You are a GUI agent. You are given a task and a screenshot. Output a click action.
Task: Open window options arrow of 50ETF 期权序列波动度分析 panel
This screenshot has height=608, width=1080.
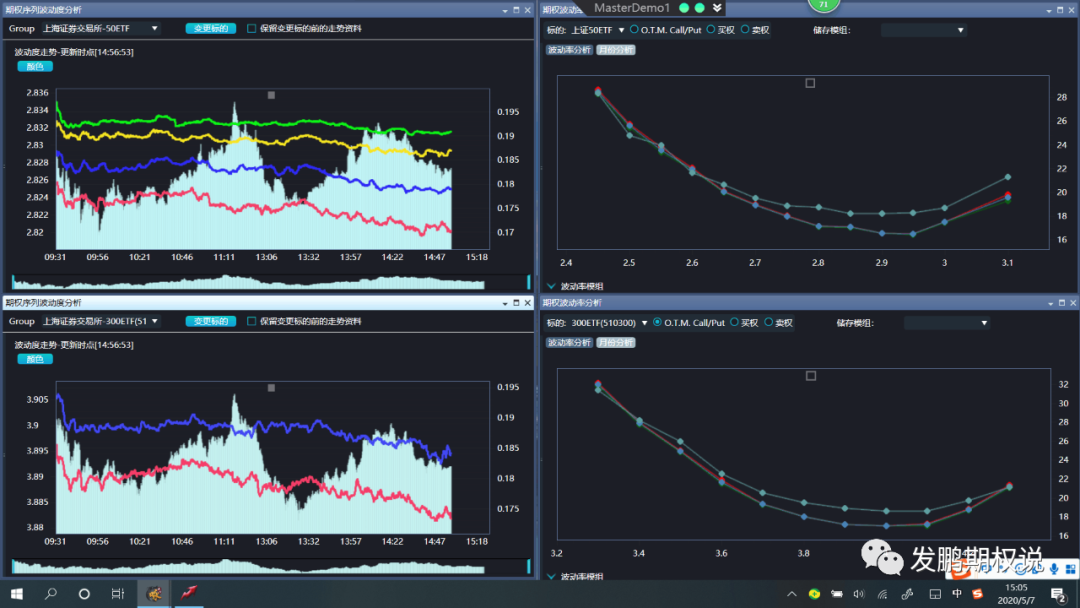505,10
